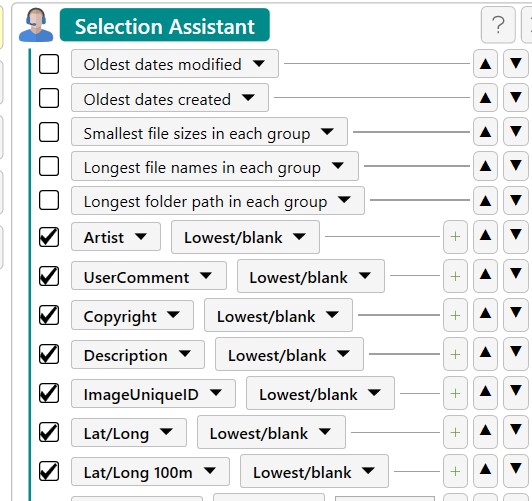Move Oldest dates modified rule up
This screenshot has width=532, height=501.
point(486,64)
